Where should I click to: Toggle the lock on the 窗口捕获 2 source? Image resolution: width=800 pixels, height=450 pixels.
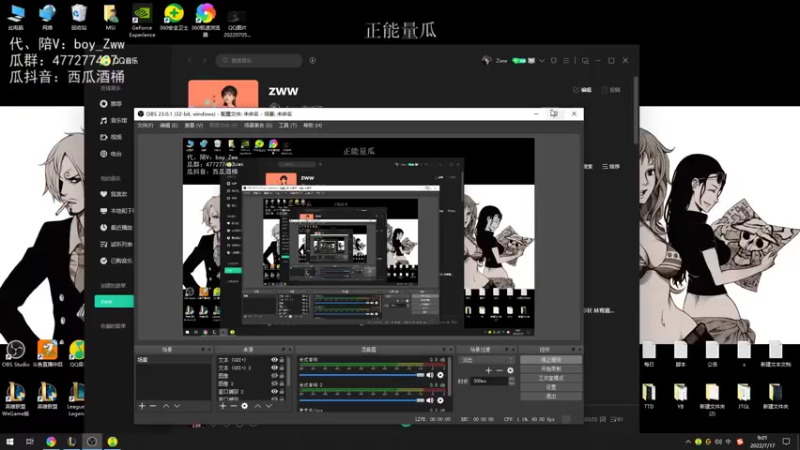click(x=282, y=391)
